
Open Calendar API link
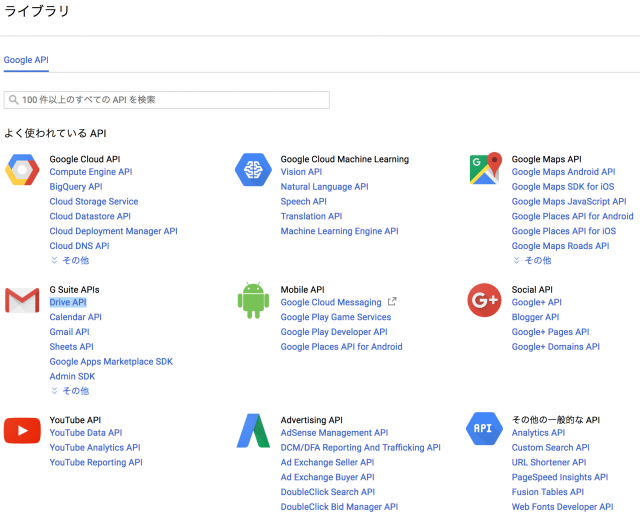pyautogui.click(x=76, y=317)
